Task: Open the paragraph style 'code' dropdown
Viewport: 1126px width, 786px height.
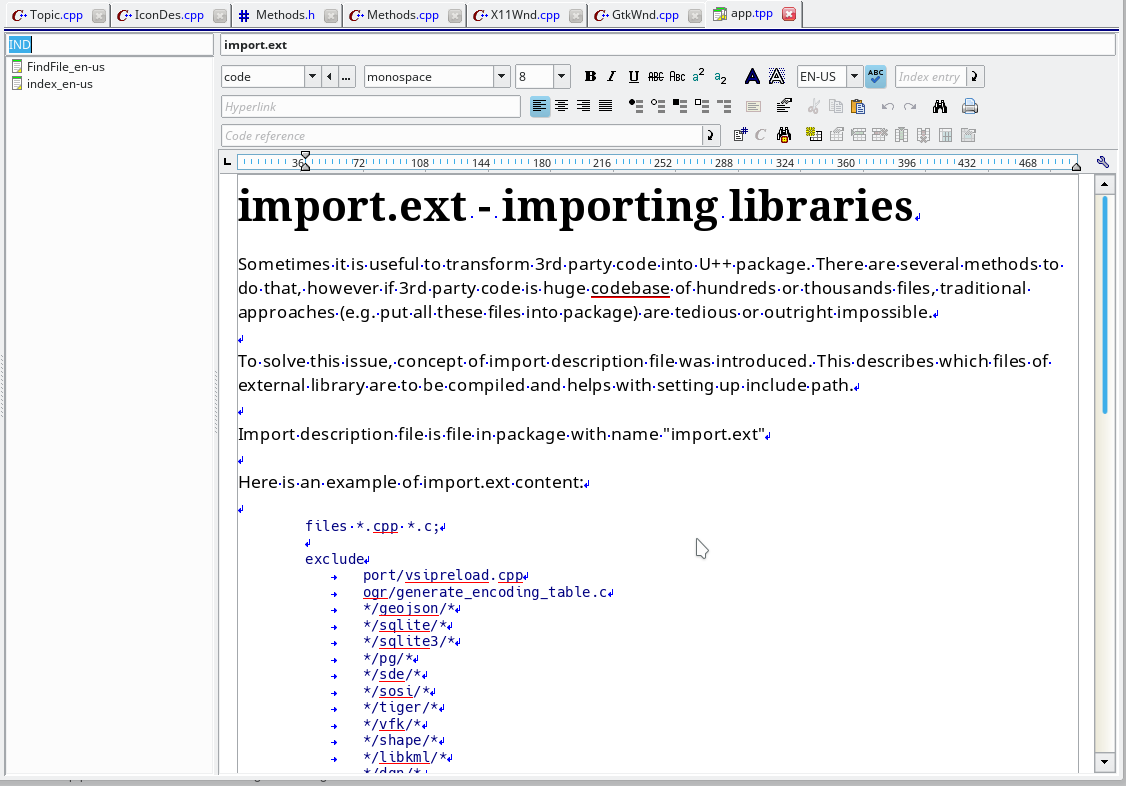Action: click(x=311, y=77)
